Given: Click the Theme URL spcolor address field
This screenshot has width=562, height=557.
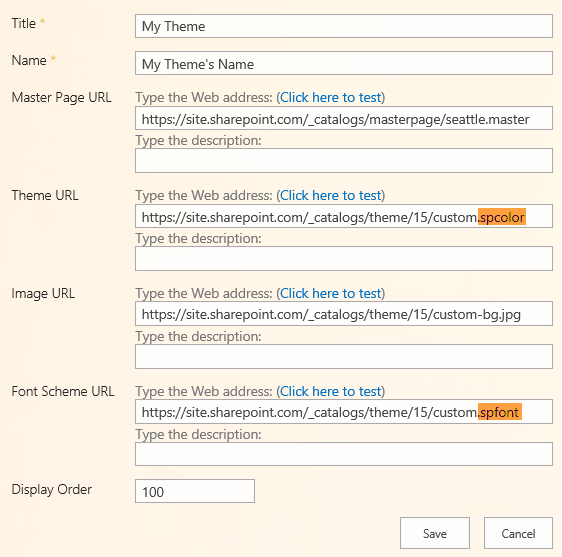Looking at the screenshot, I should coord(344,216).
